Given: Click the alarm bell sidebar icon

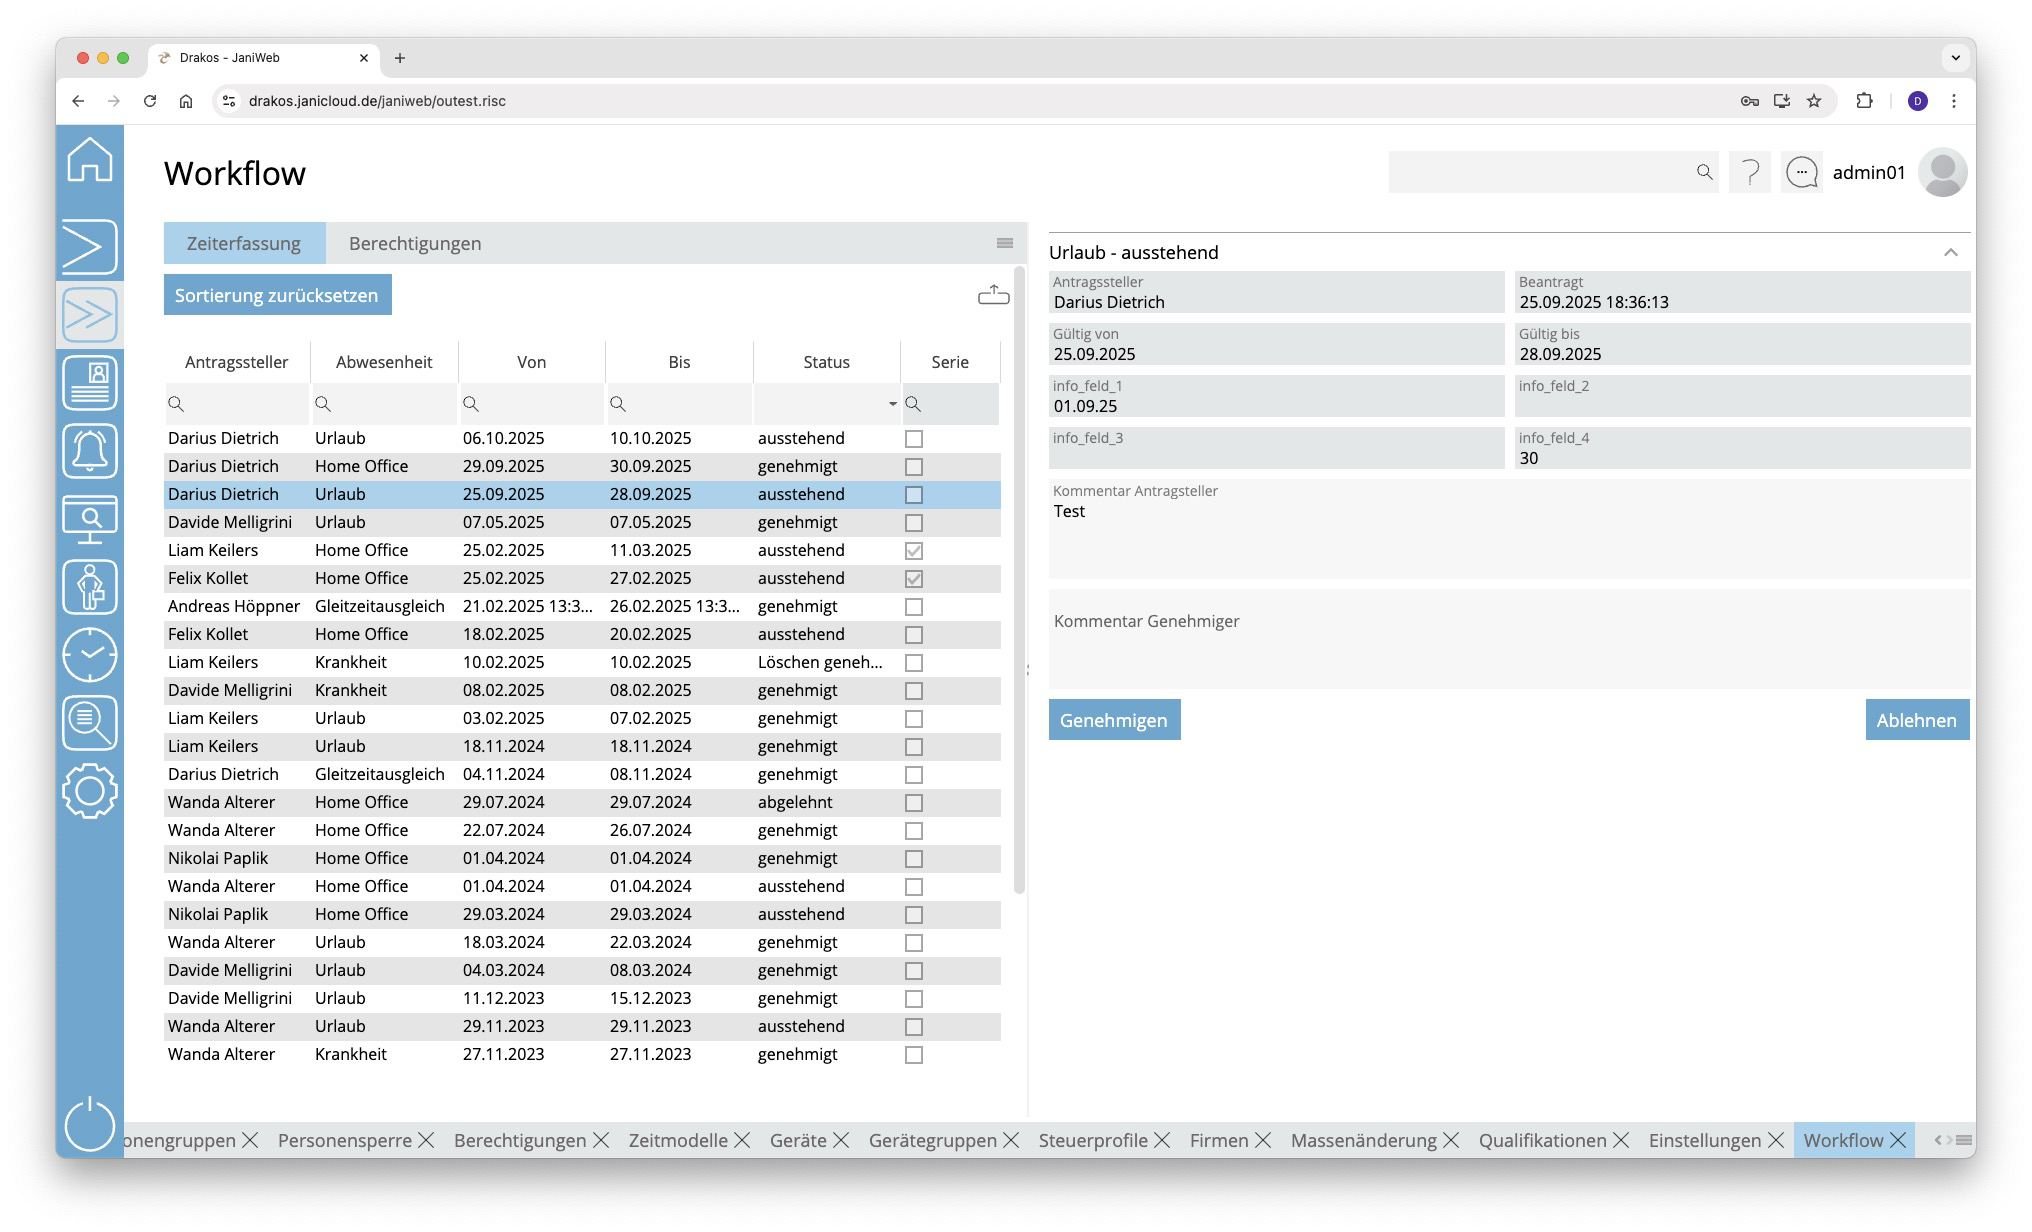Looking at the screenshot, I should point(90,451).
